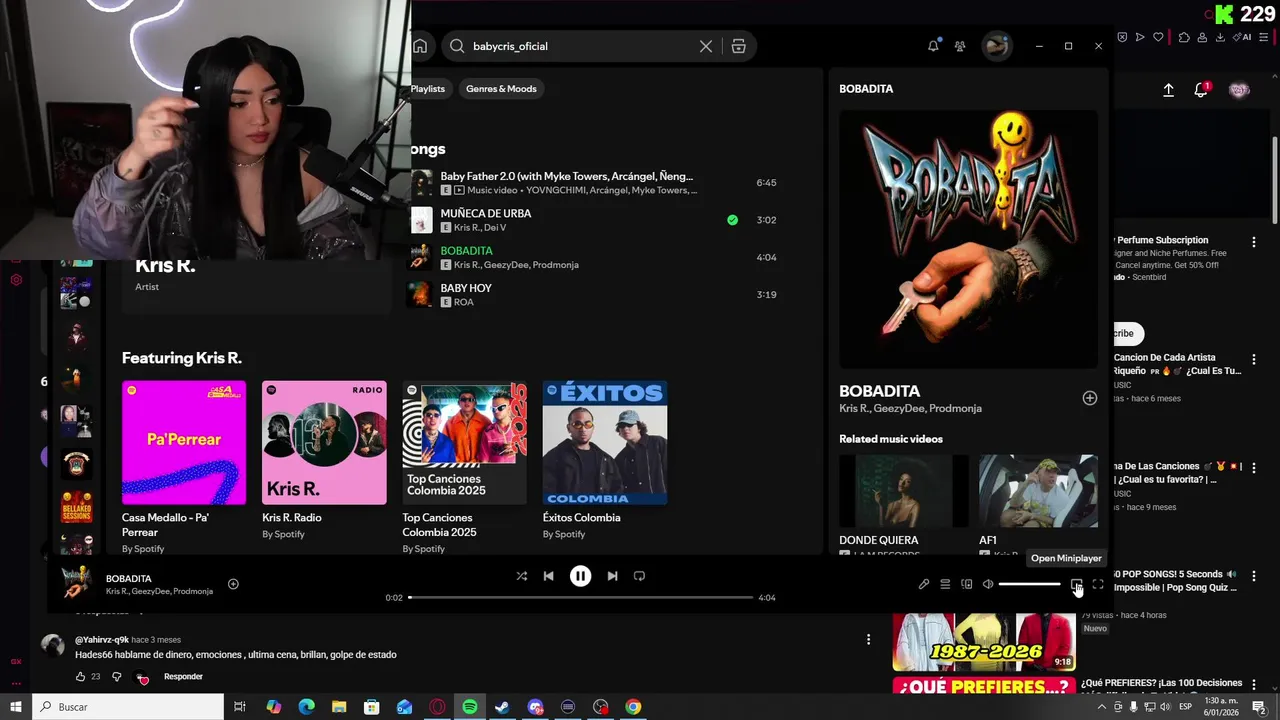Toggle shuffle in Spotify player

[521, 576]
